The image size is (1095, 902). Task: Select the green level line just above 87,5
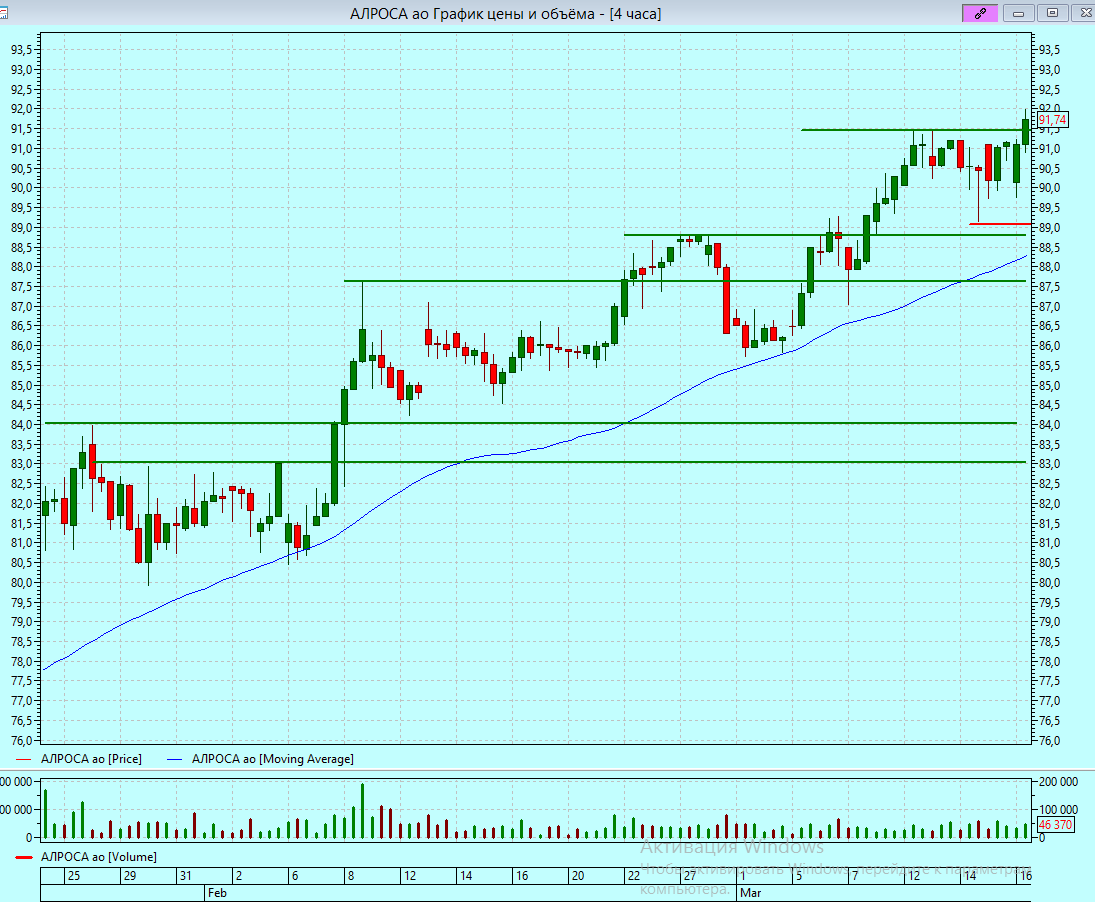point(685,281)
